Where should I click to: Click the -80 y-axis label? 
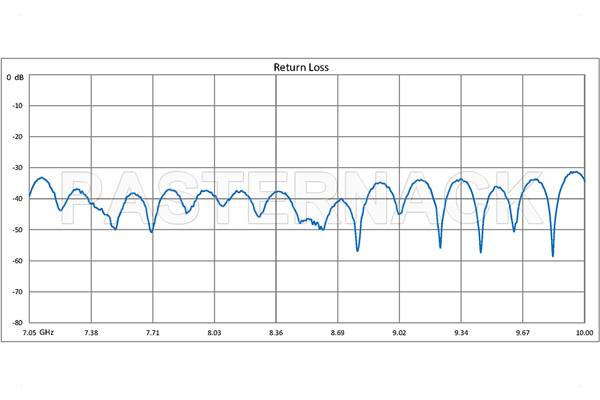(17, 322)
